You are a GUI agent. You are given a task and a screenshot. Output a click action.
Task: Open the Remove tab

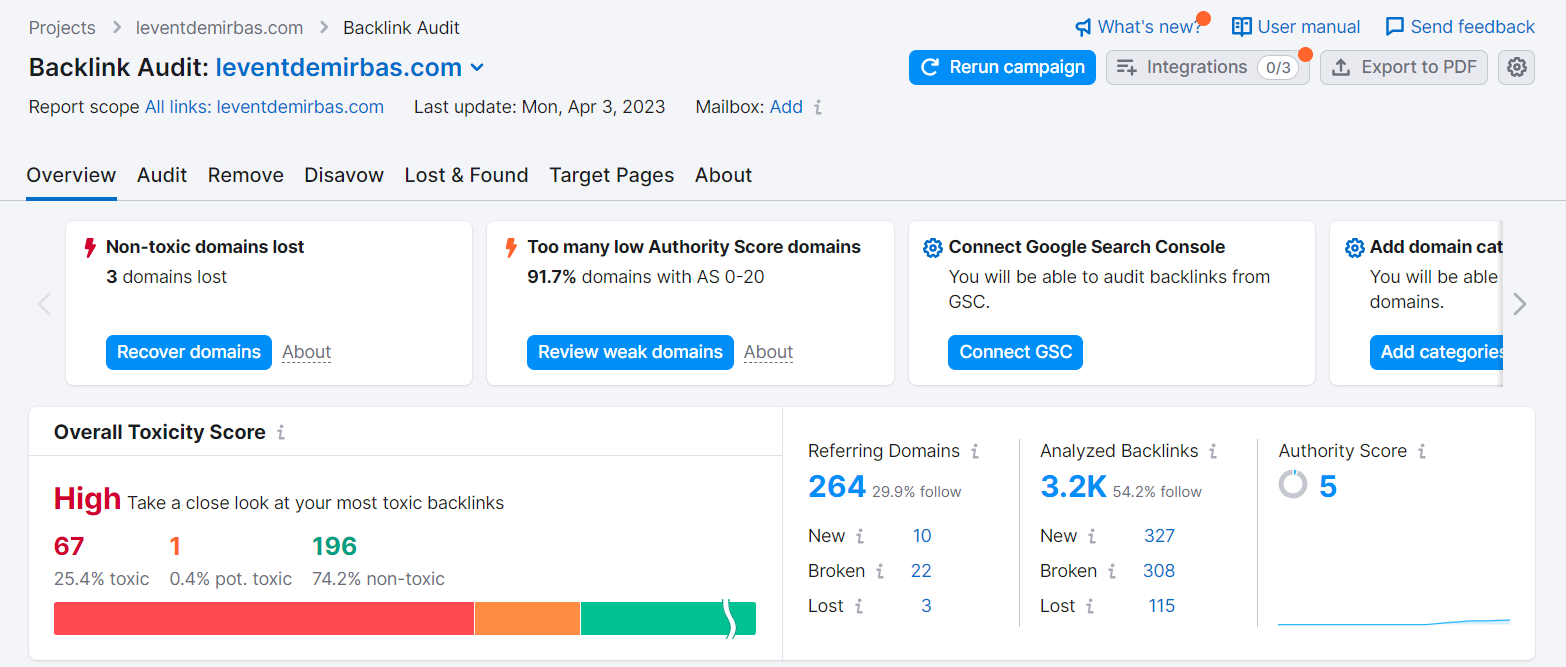click(246, 175)
